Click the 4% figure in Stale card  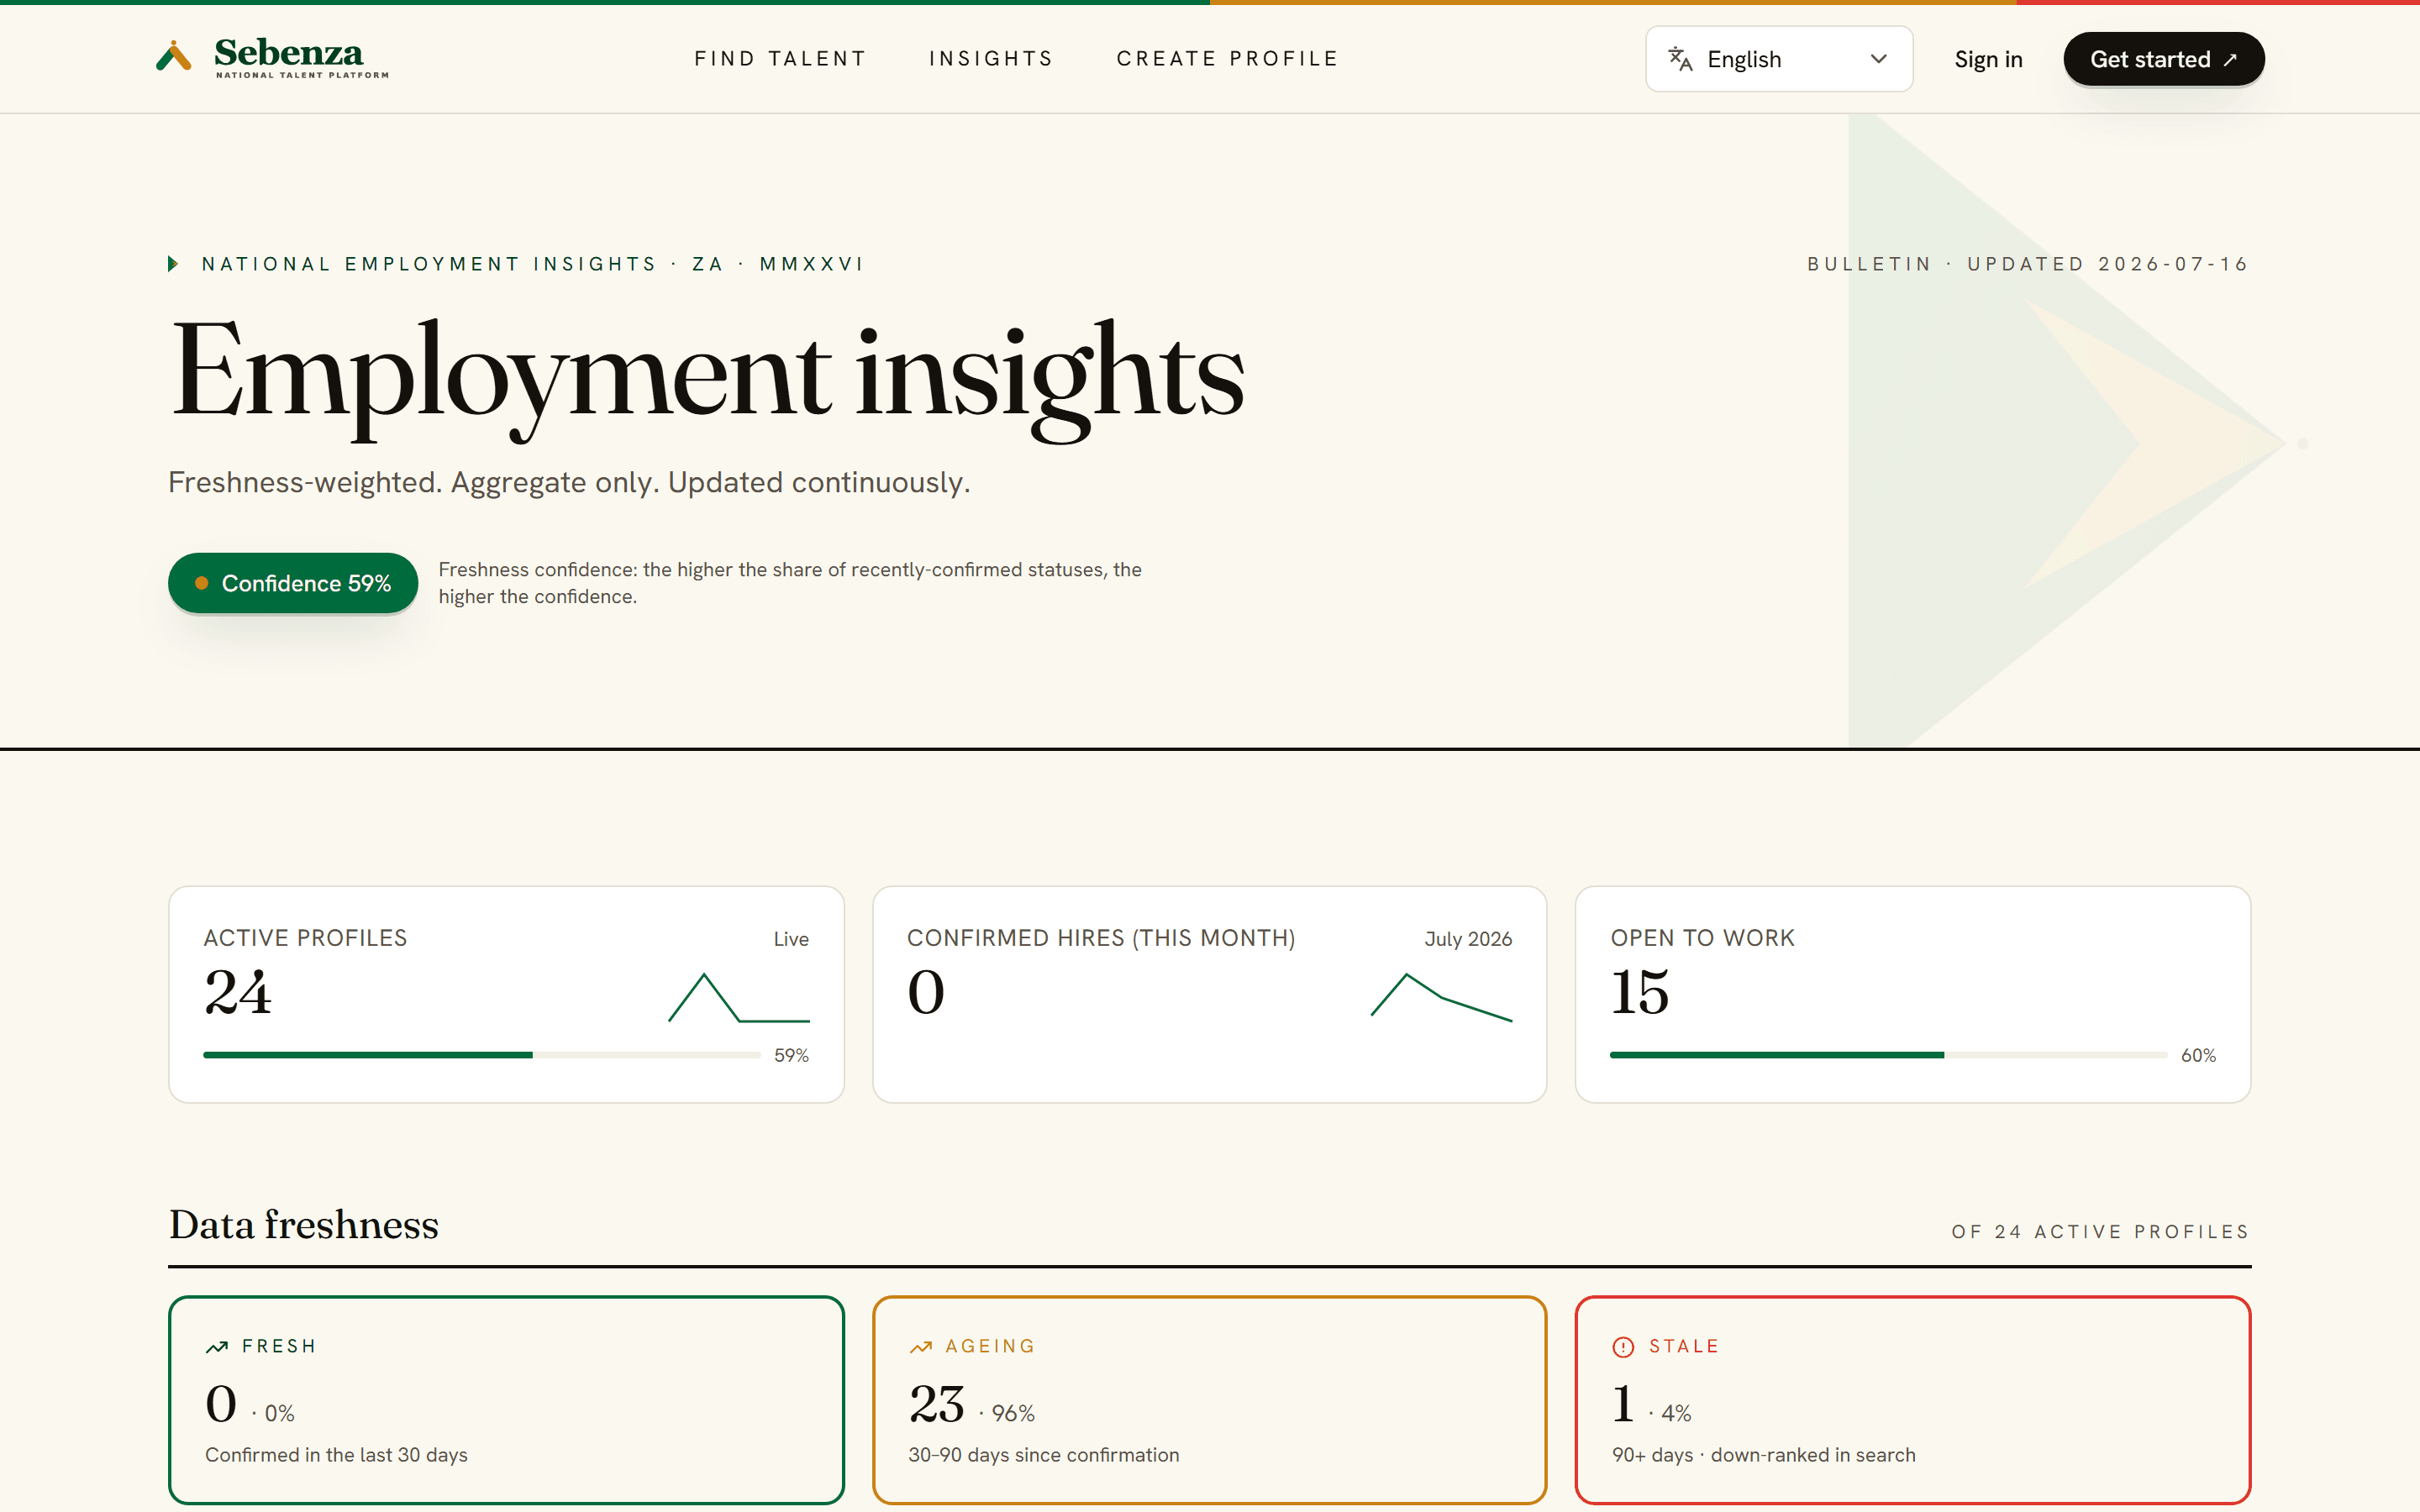tap(1676, 1414)
